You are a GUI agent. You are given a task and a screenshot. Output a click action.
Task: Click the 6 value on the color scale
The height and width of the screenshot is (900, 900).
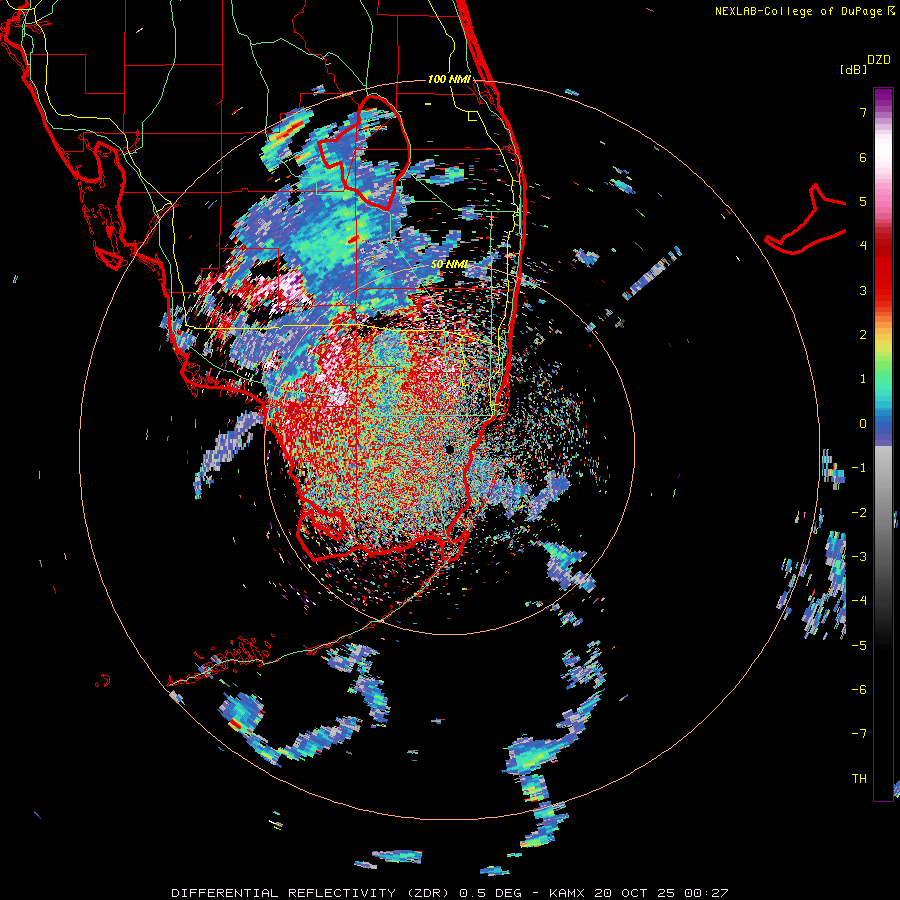point(863,157)
